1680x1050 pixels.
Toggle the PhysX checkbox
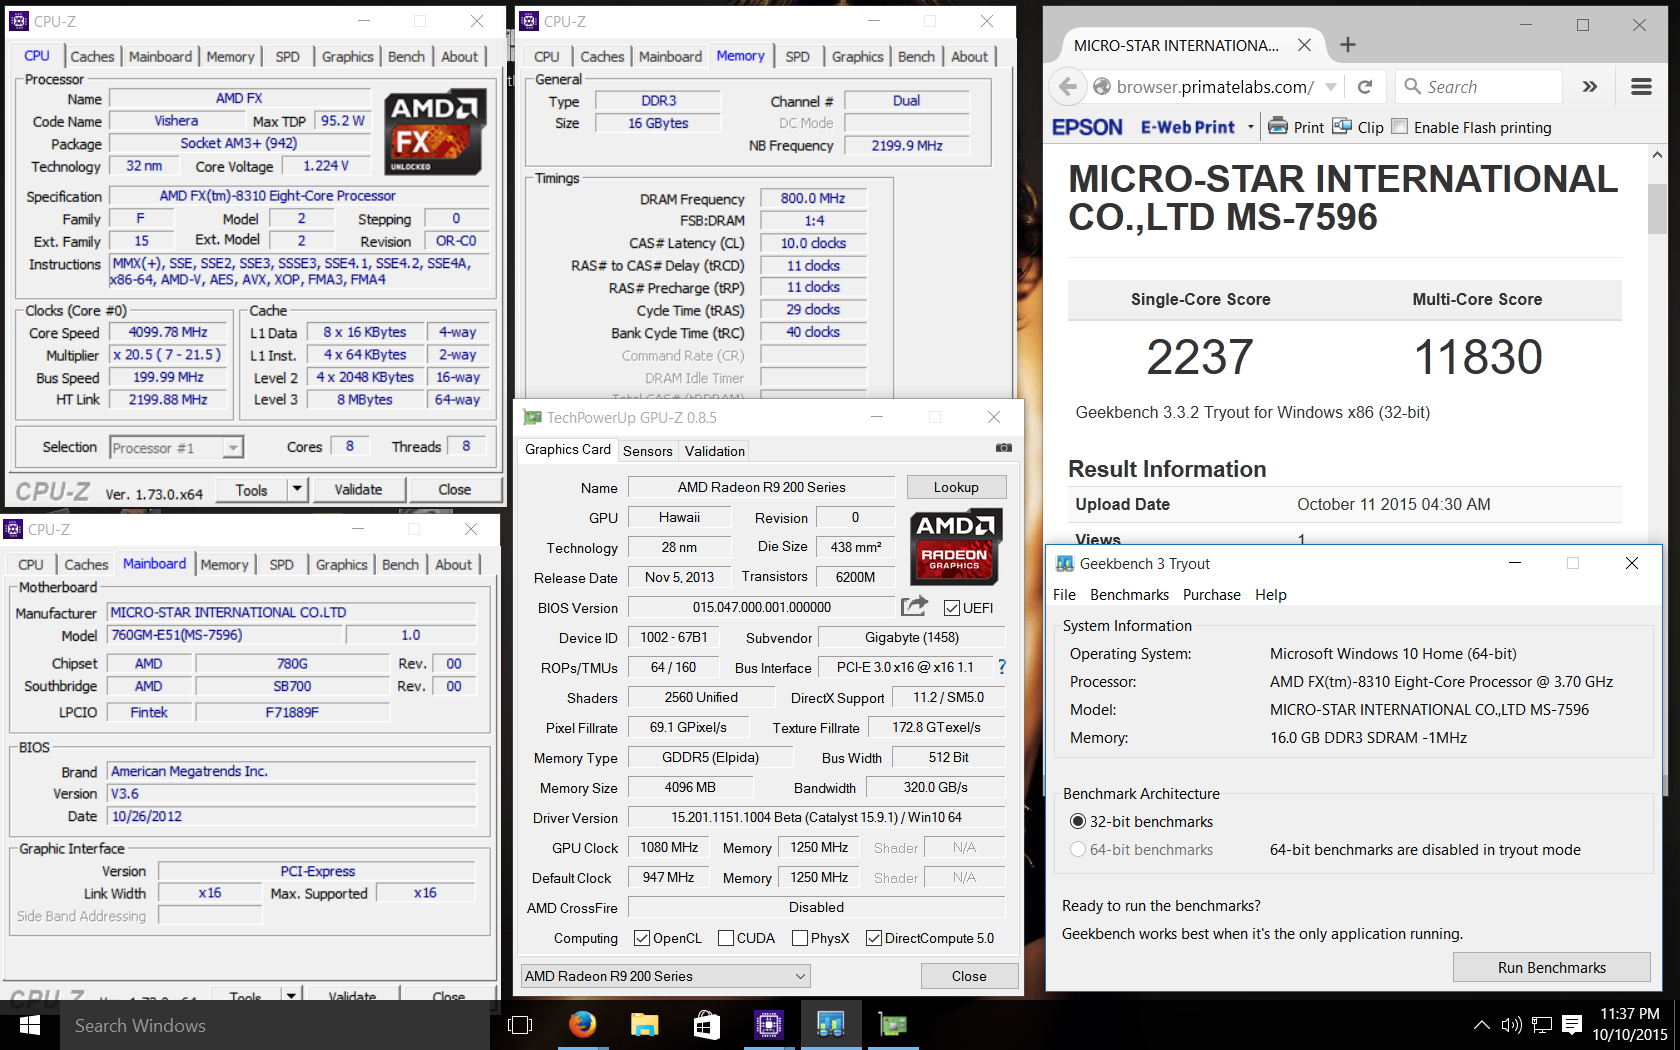[x=800, y=938]
